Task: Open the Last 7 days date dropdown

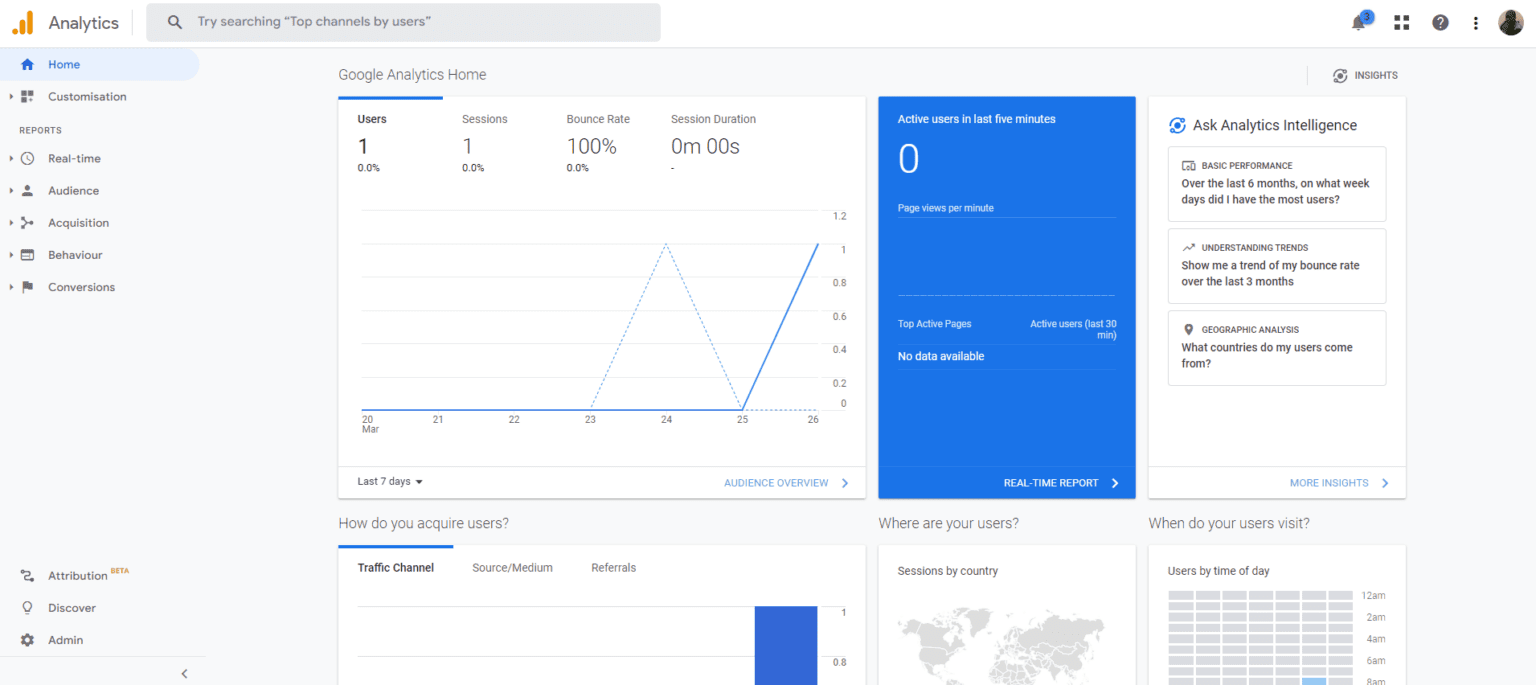Action: click(x=388, y=481)
